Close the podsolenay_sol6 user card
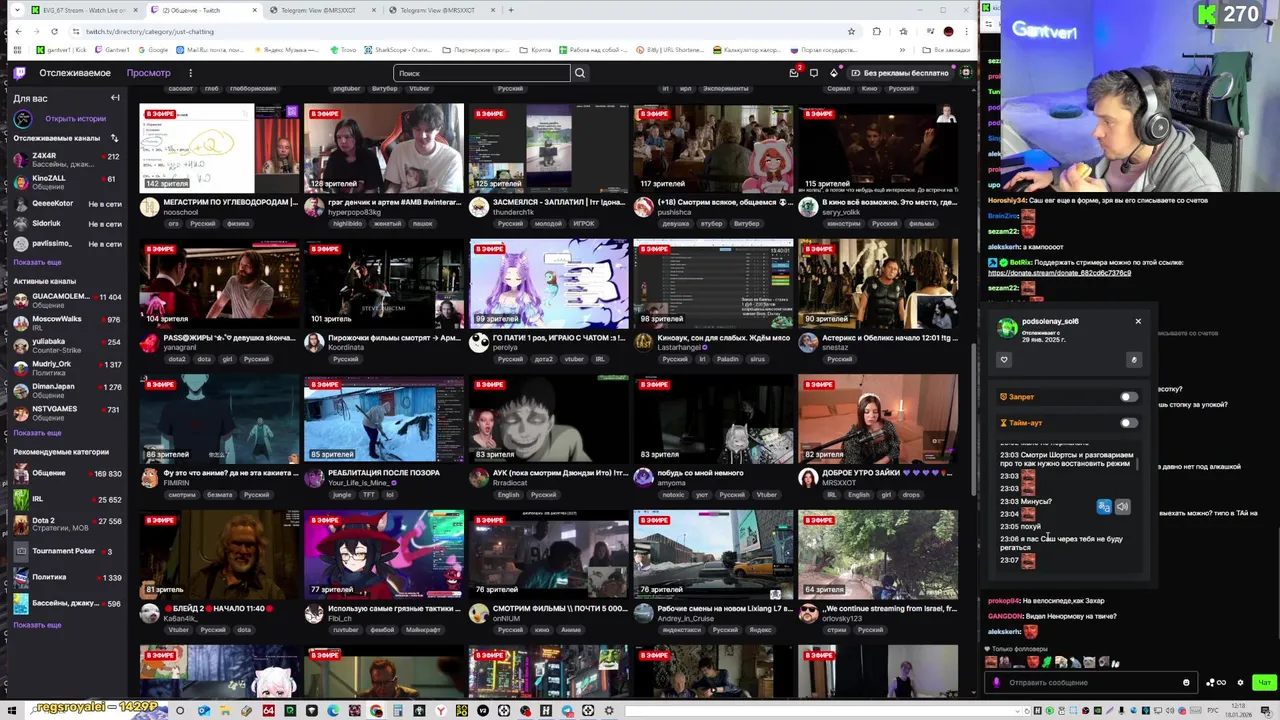Image resolution: width=1280 pixels, height=720 pixels. [x=1138, y=321]
